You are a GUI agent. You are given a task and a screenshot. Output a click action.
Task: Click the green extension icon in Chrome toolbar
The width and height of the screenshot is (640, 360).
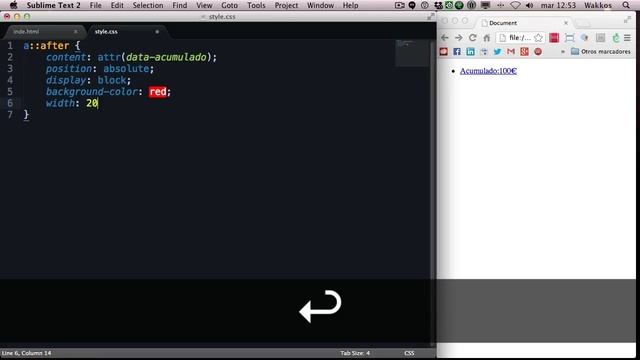pos(616,38)
